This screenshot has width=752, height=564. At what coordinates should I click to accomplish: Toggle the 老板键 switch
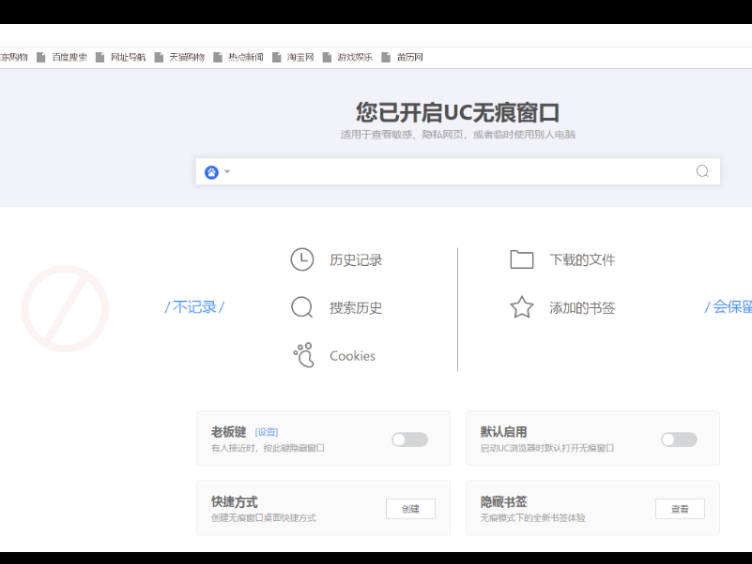pos(410,439)
